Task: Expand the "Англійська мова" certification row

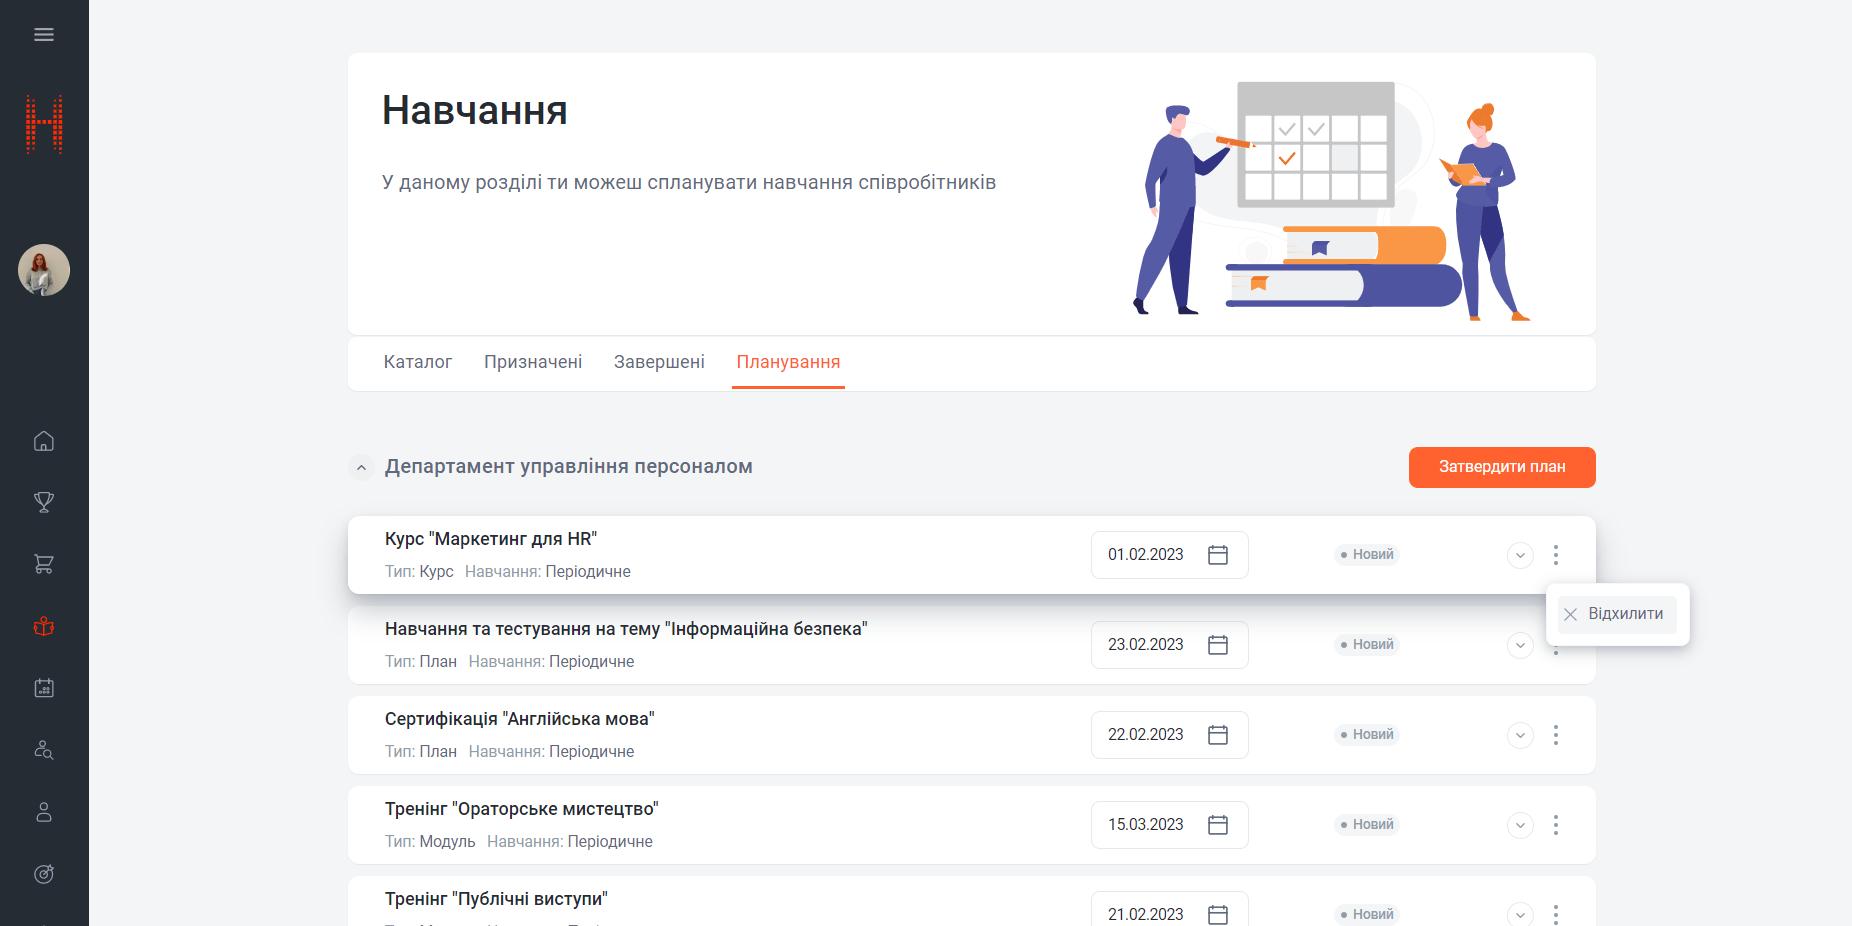Action: coord(1519,735)
